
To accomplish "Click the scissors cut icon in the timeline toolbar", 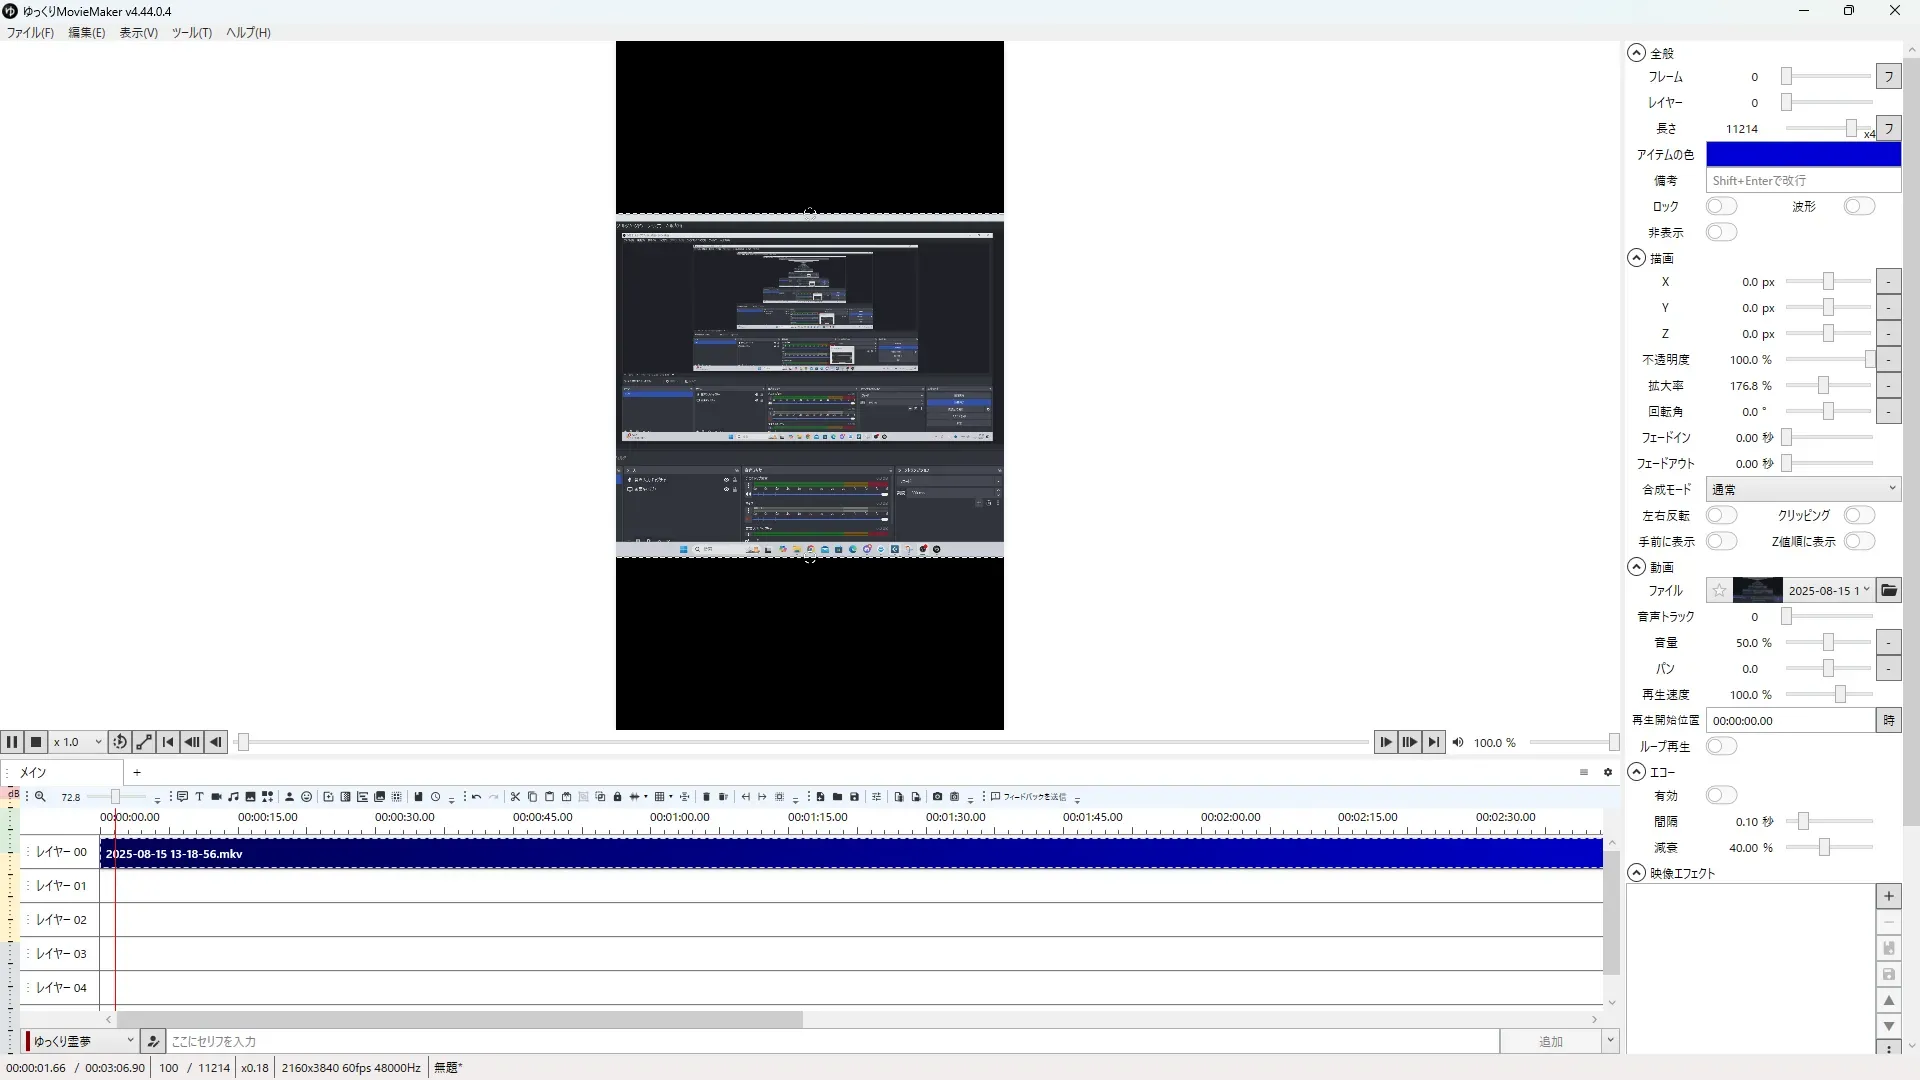I will pyautogui.click(x=515, y=797).
